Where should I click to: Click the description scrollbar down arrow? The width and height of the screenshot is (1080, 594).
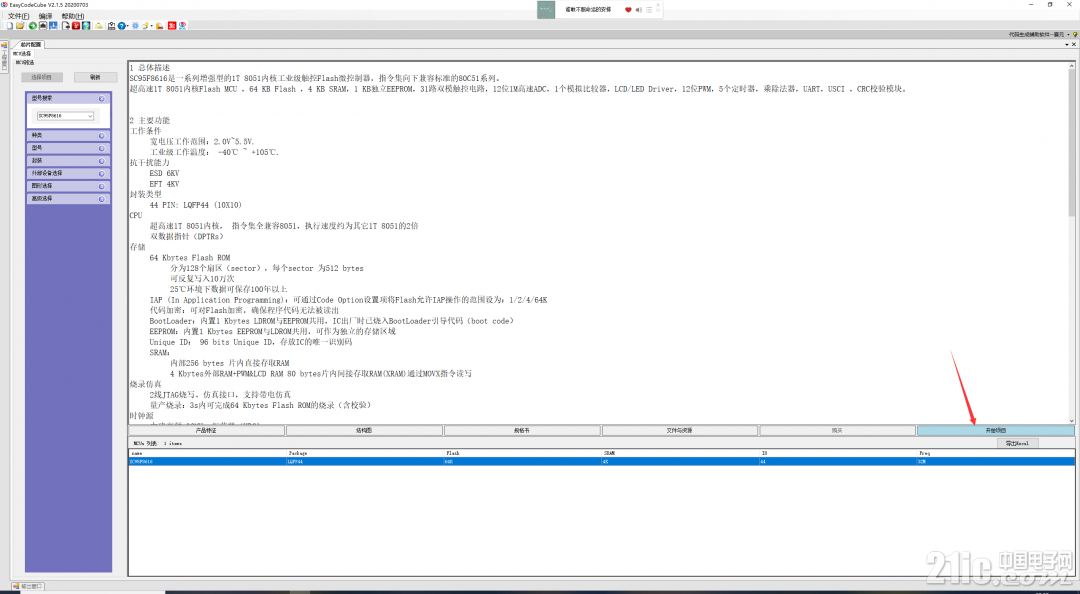(1072, 420)
